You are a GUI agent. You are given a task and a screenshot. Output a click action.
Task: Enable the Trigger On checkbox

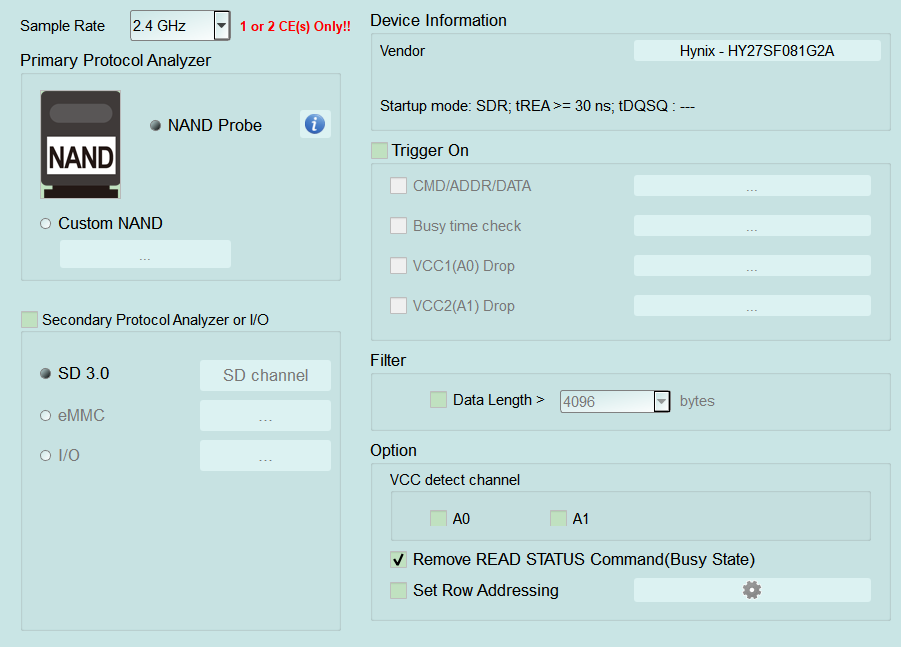379,151
